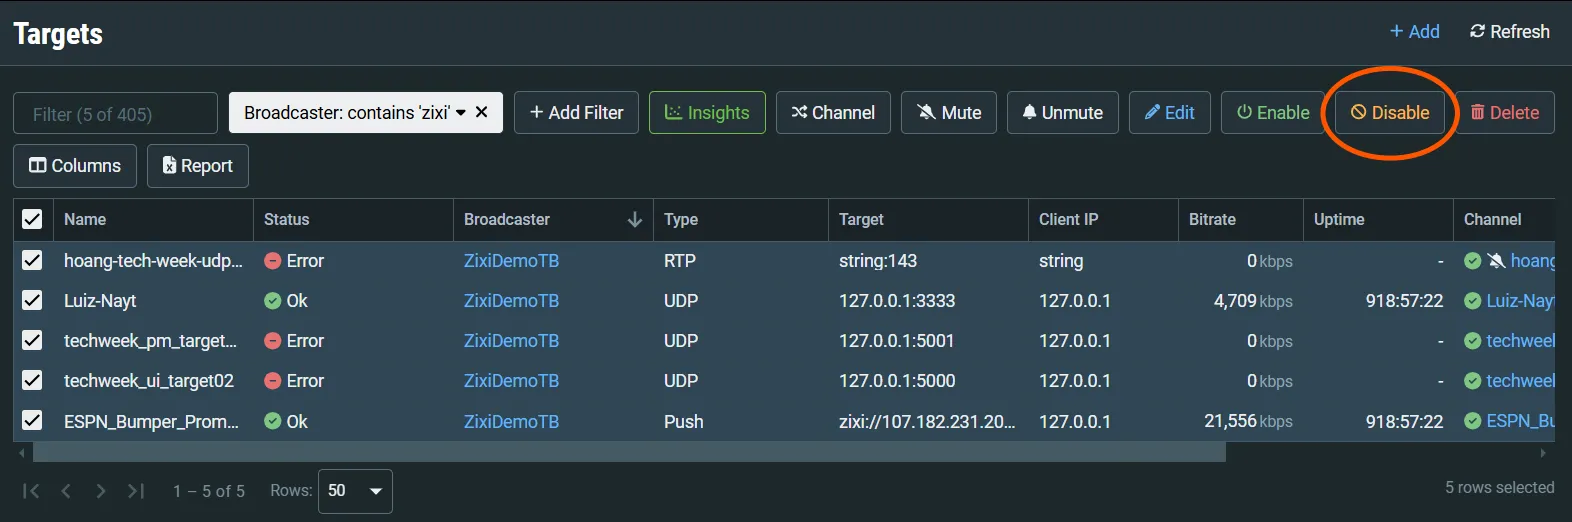Open ZixiDemoTB link in ESPN_Bumper_Prom row
Viewport: 1572px width, 522px height.
coord(511,422)
